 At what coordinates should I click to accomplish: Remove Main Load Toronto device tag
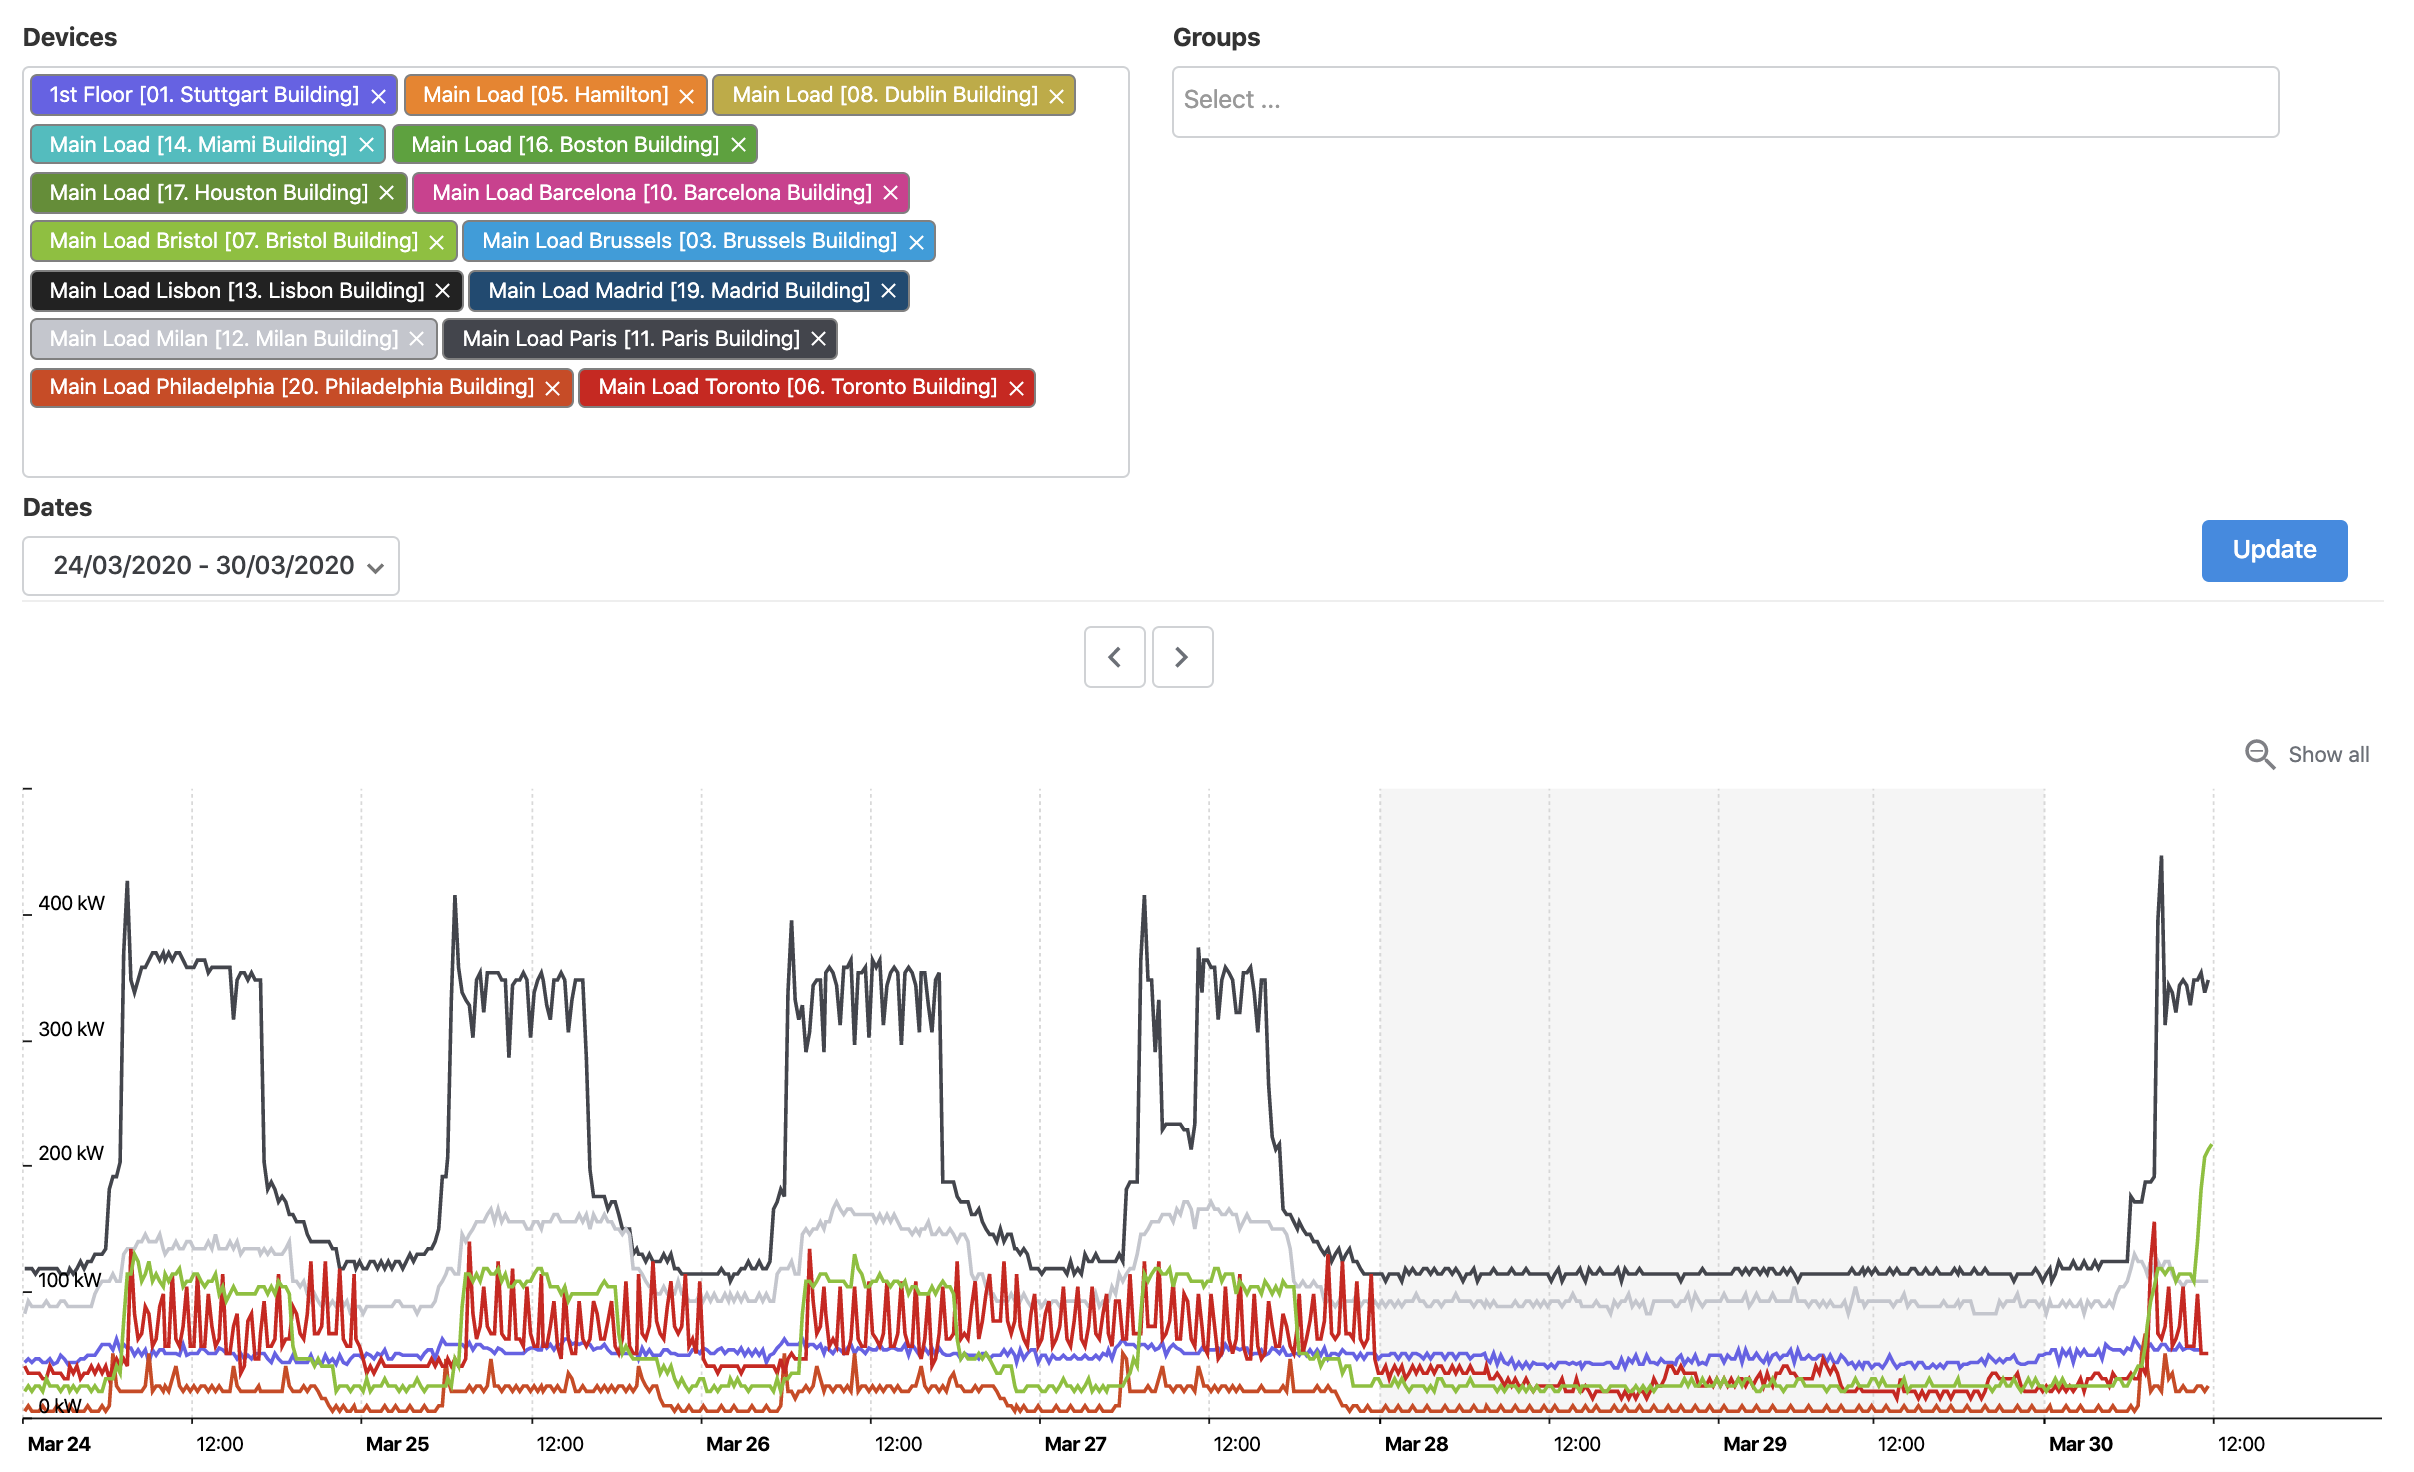click(1016, 388)
